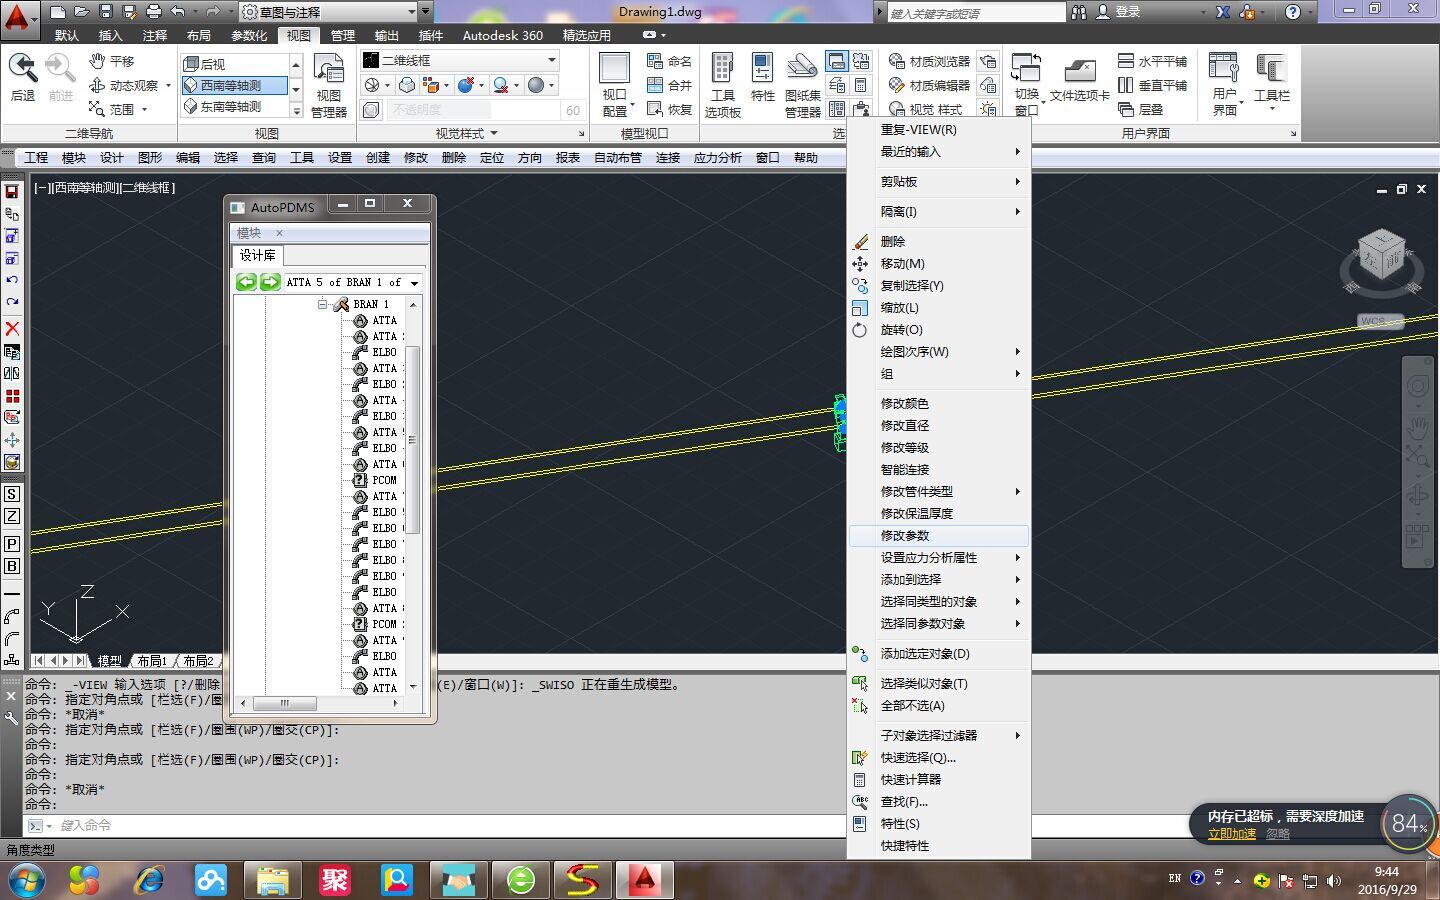Select the 设计库 tab in AutoPDMS

[x=257, y=255]
